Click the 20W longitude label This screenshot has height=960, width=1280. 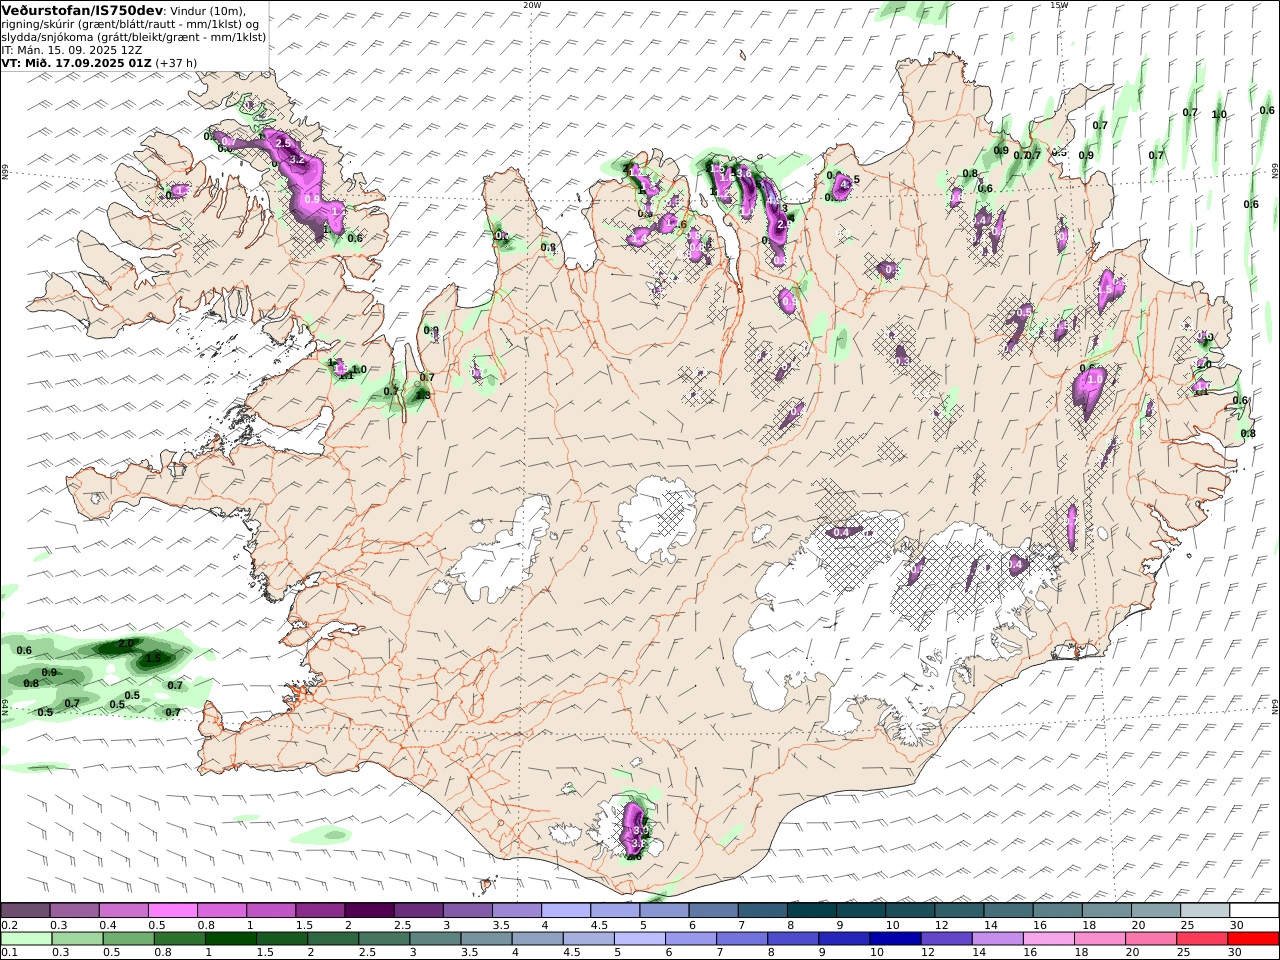pyautogui.click(x=532, y=5)
